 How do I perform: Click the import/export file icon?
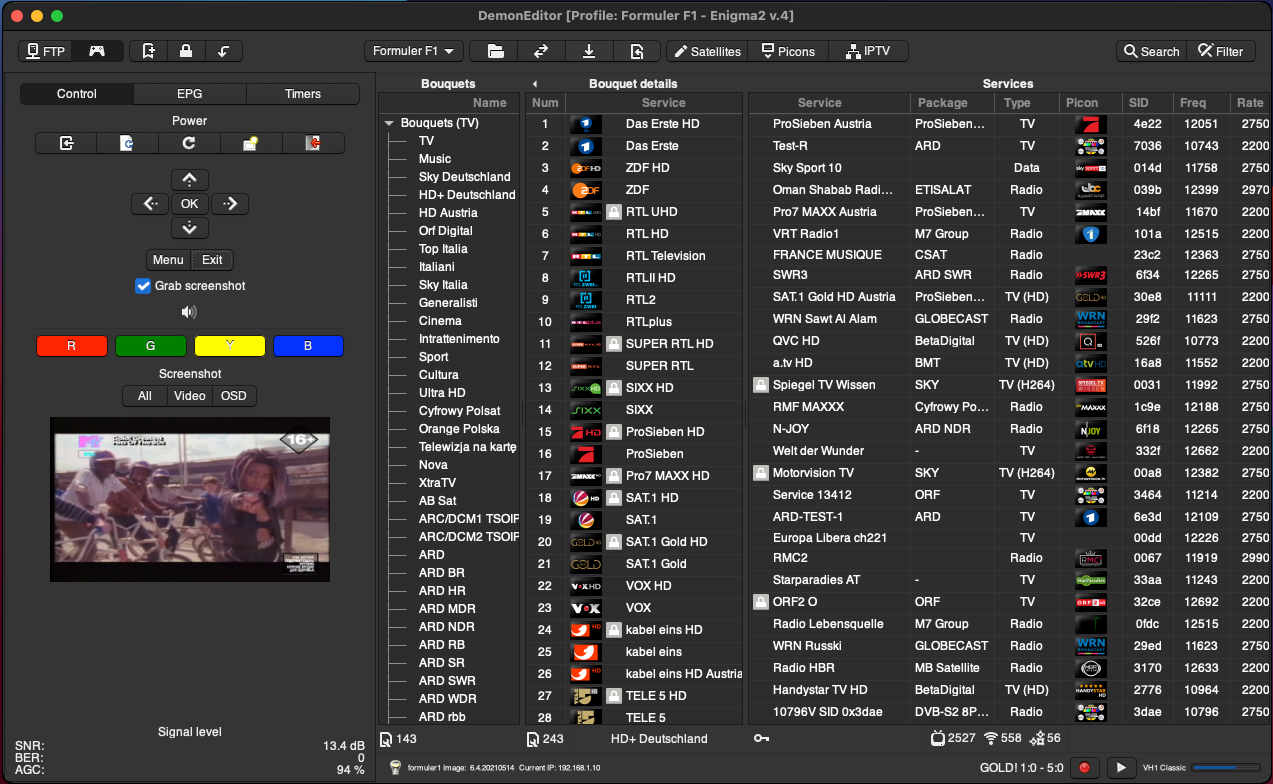click(x=637, y=51)
